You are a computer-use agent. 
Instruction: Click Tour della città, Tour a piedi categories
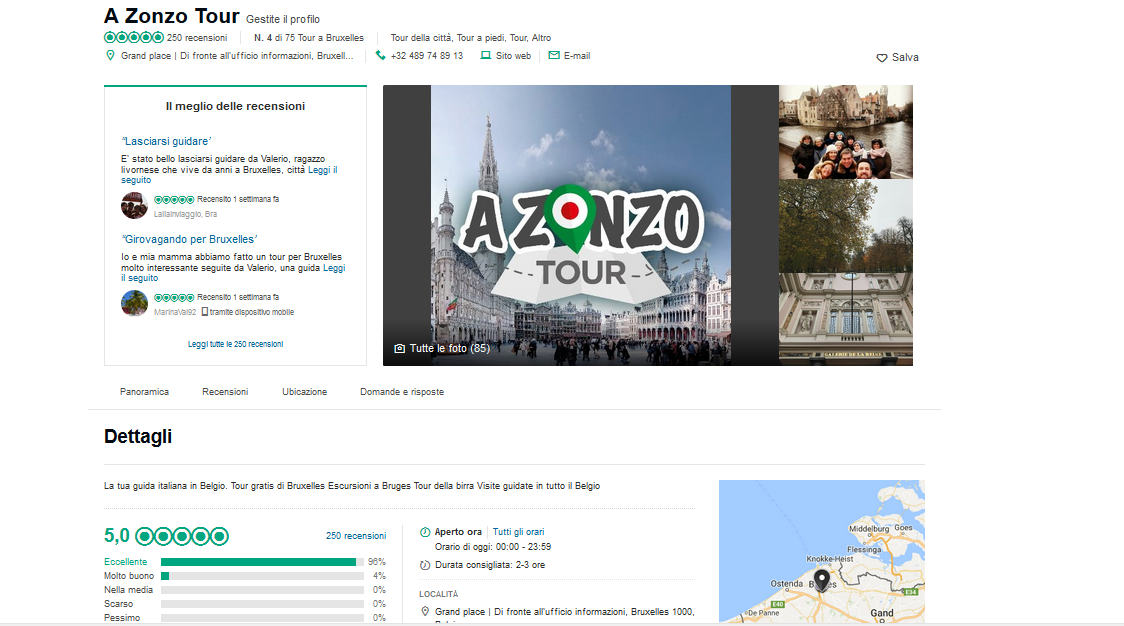click(x=470, y=37)
